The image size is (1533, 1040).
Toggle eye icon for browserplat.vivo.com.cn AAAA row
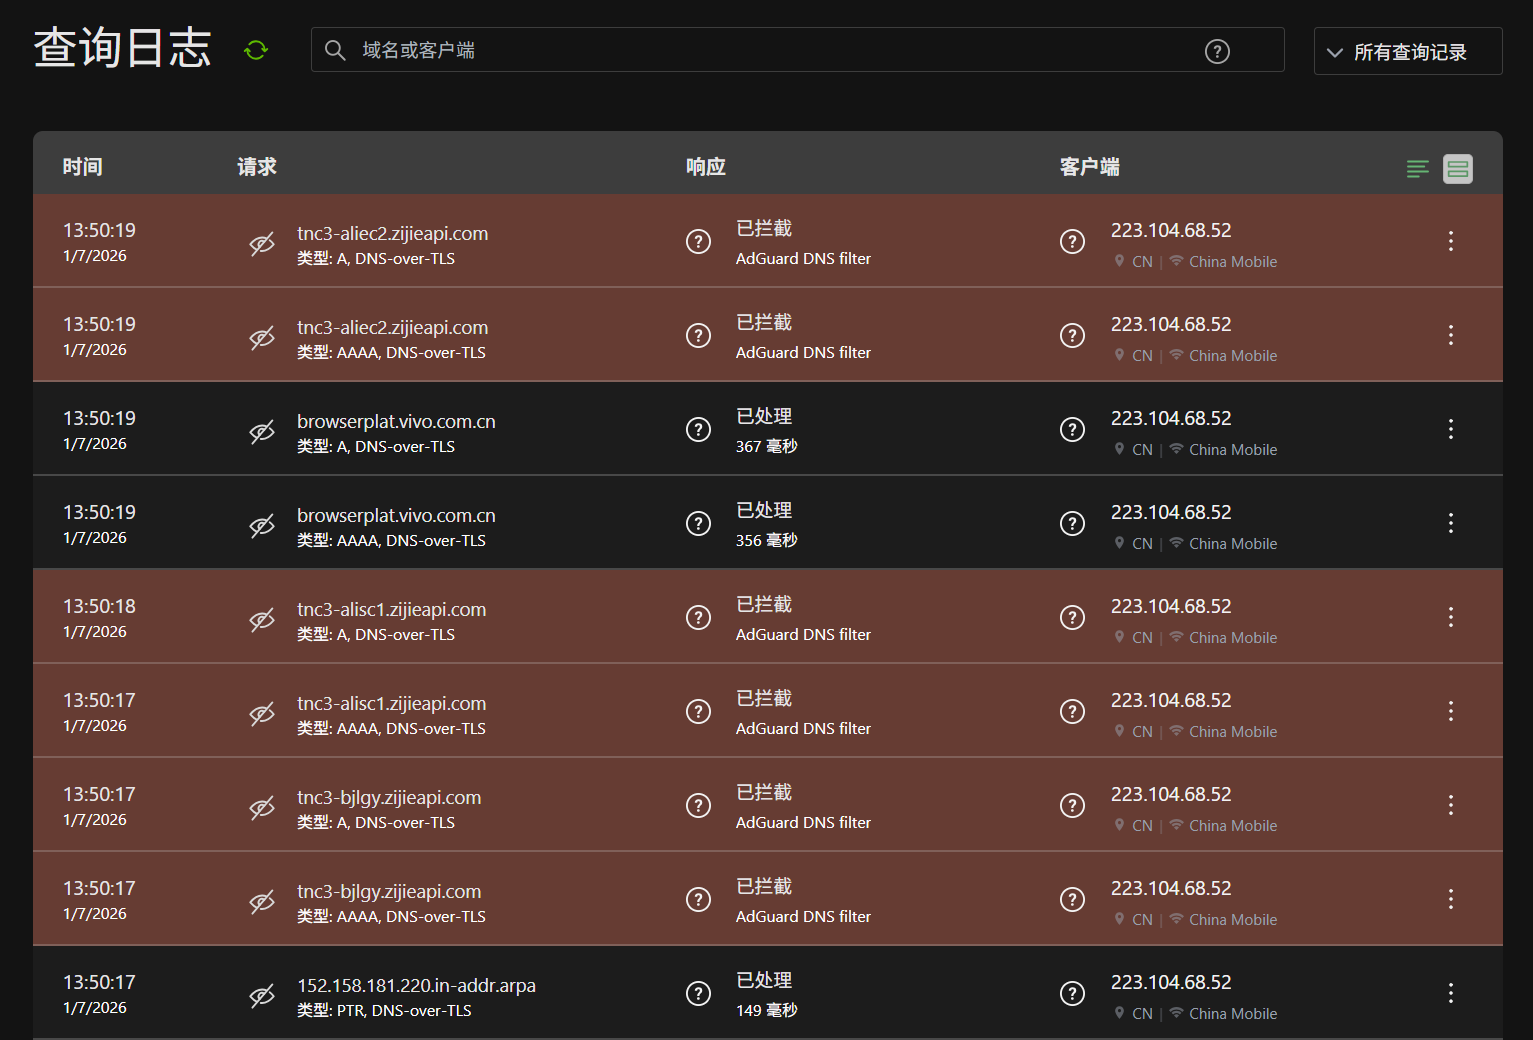[x=262, y=526]
